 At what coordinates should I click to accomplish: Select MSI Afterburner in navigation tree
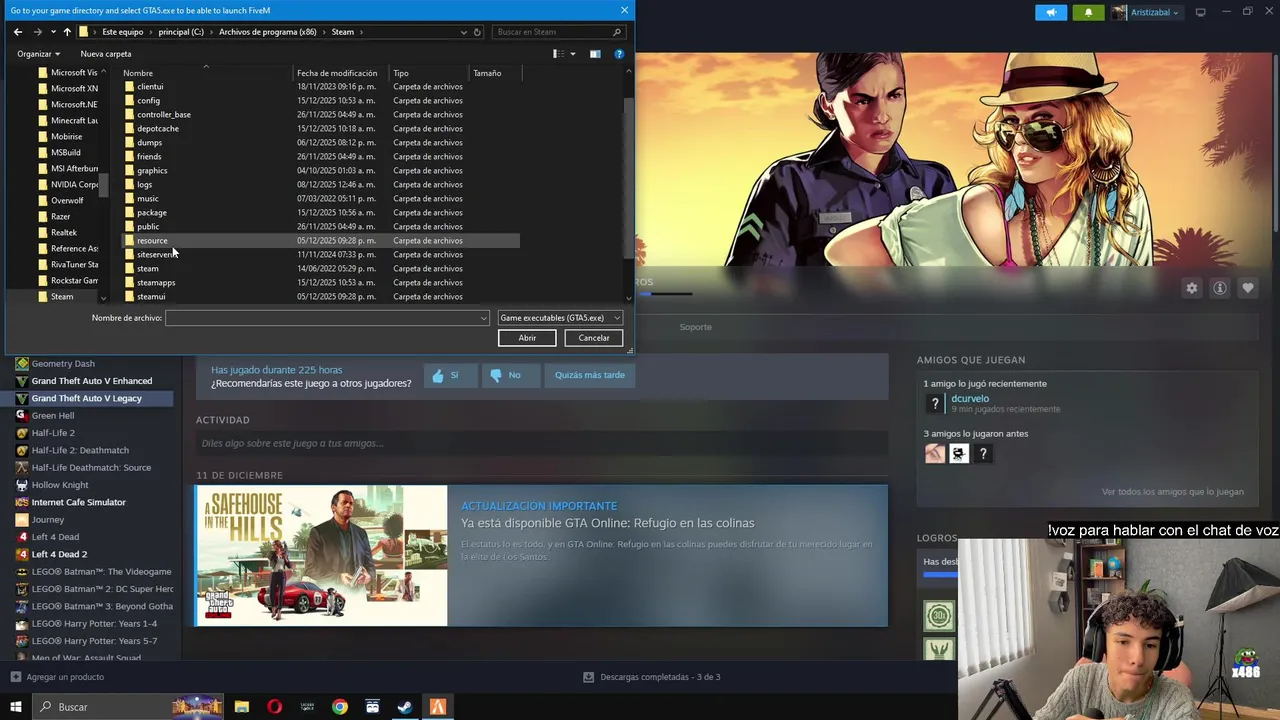click(68, 168)
